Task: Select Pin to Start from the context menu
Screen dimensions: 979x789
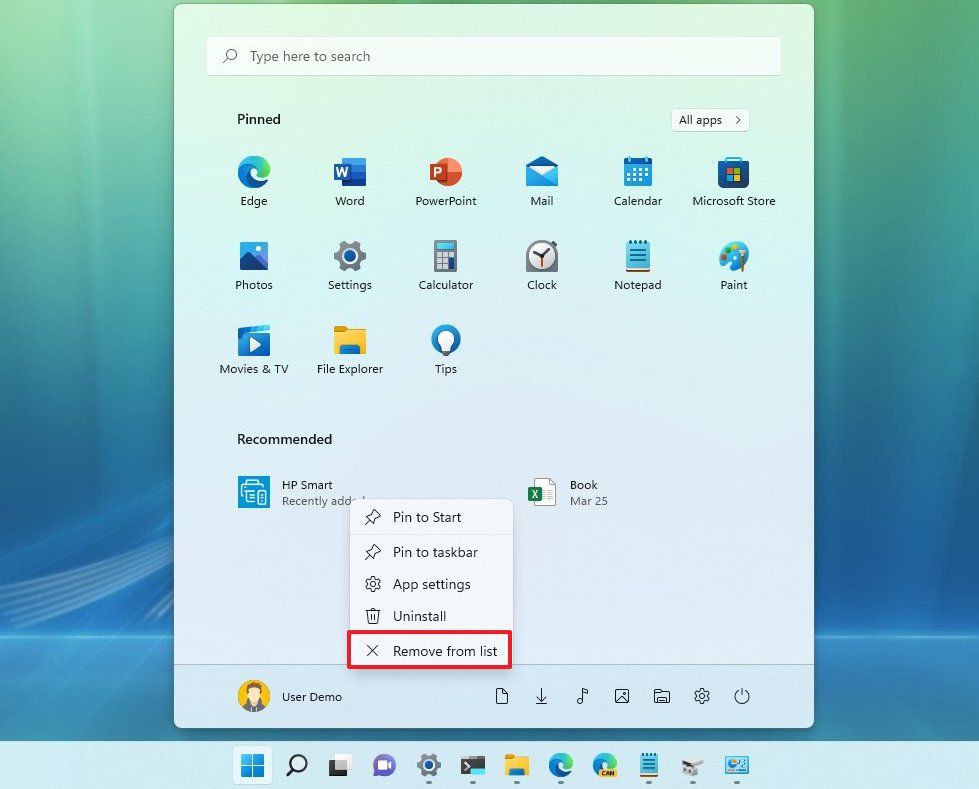Action: click(428, 517)
